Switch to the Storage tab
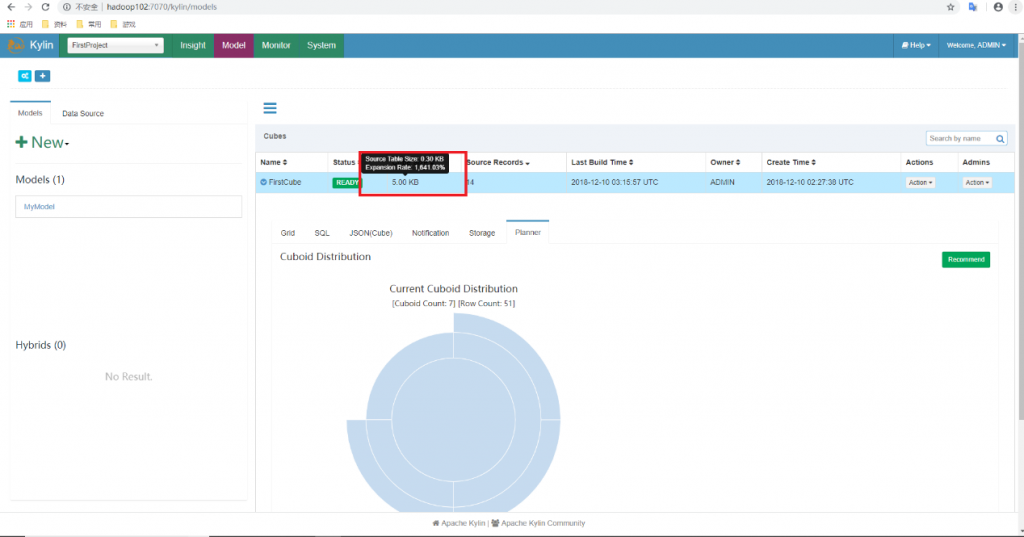Image resolution: width=1024 pixels, height=537 pixels. [x=482, y=233]
